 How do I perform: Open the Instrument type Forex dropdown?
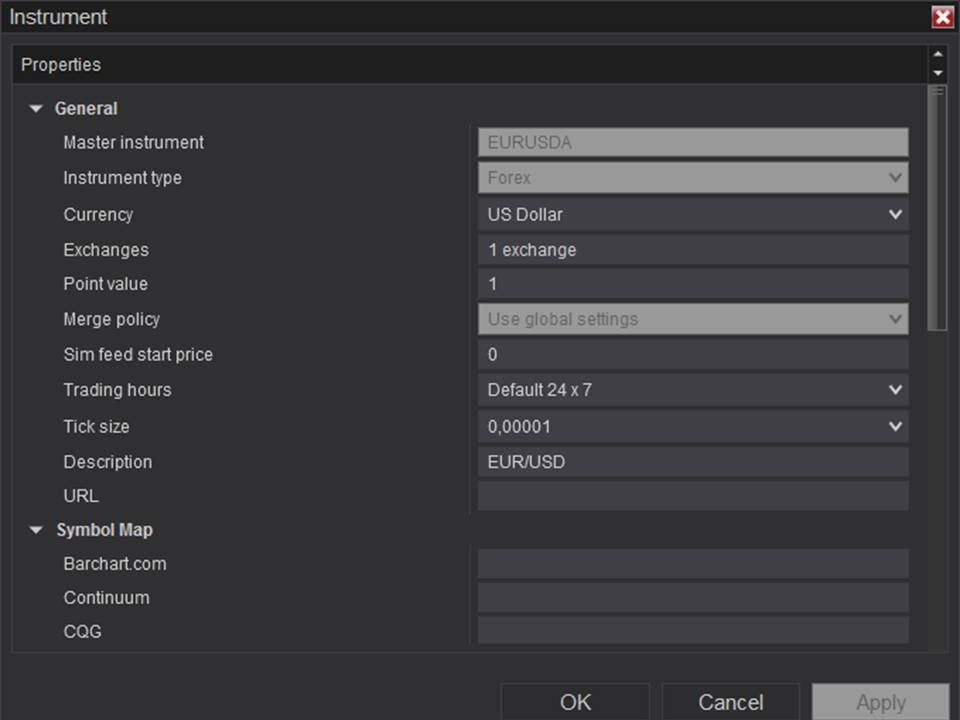click(693, 178)
